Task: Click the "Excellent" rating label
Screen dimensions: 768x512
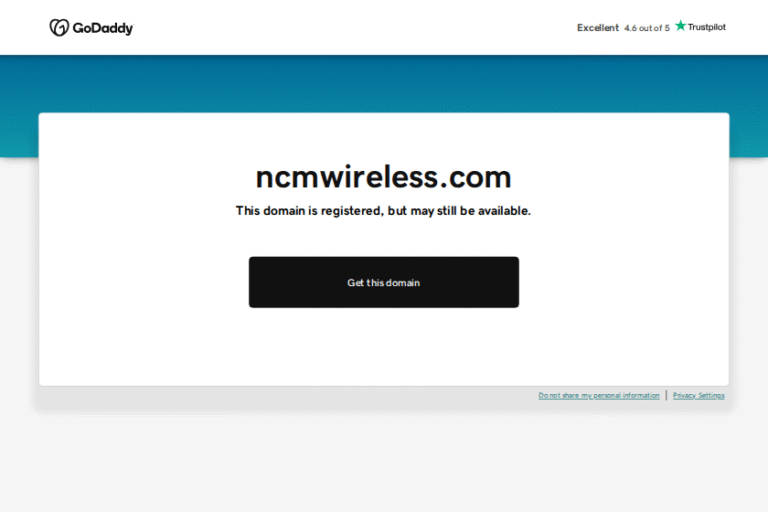Action: 598,28
